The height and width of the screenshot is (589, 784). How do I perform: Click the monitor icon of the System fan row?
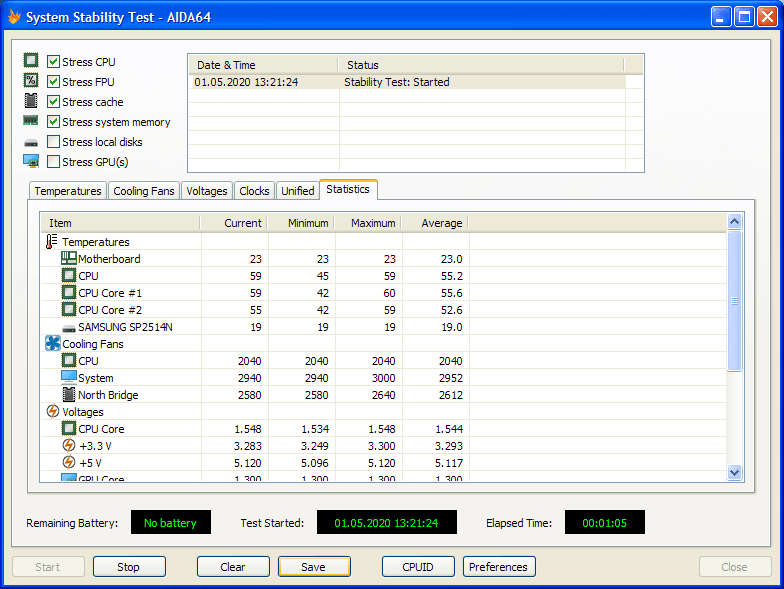point(69,377)
